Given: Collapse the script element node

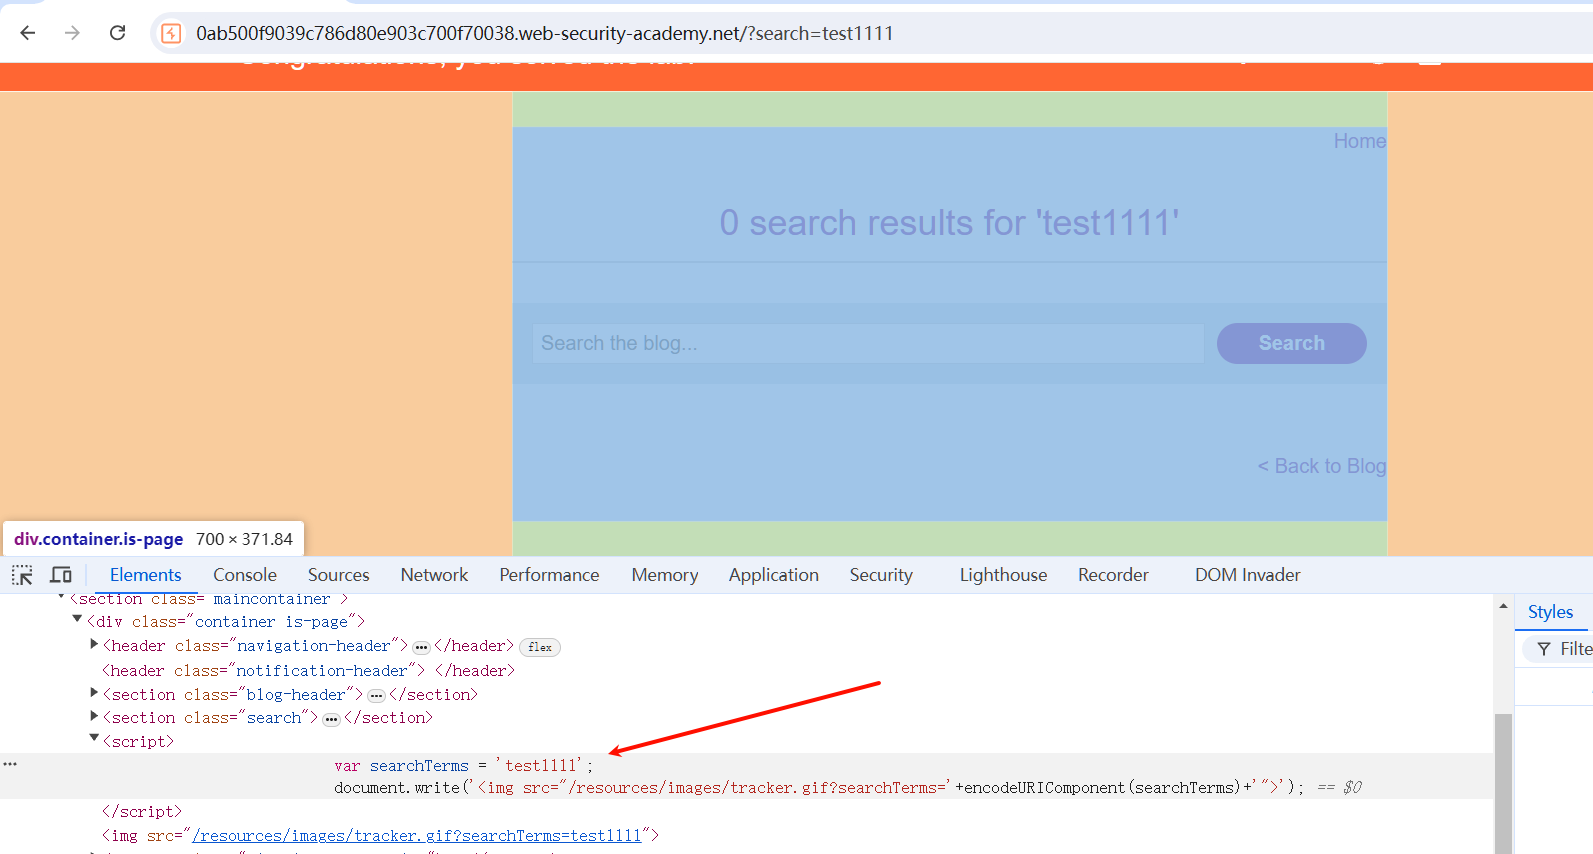Looking at the screenshot, I should [x=94, y=739].
